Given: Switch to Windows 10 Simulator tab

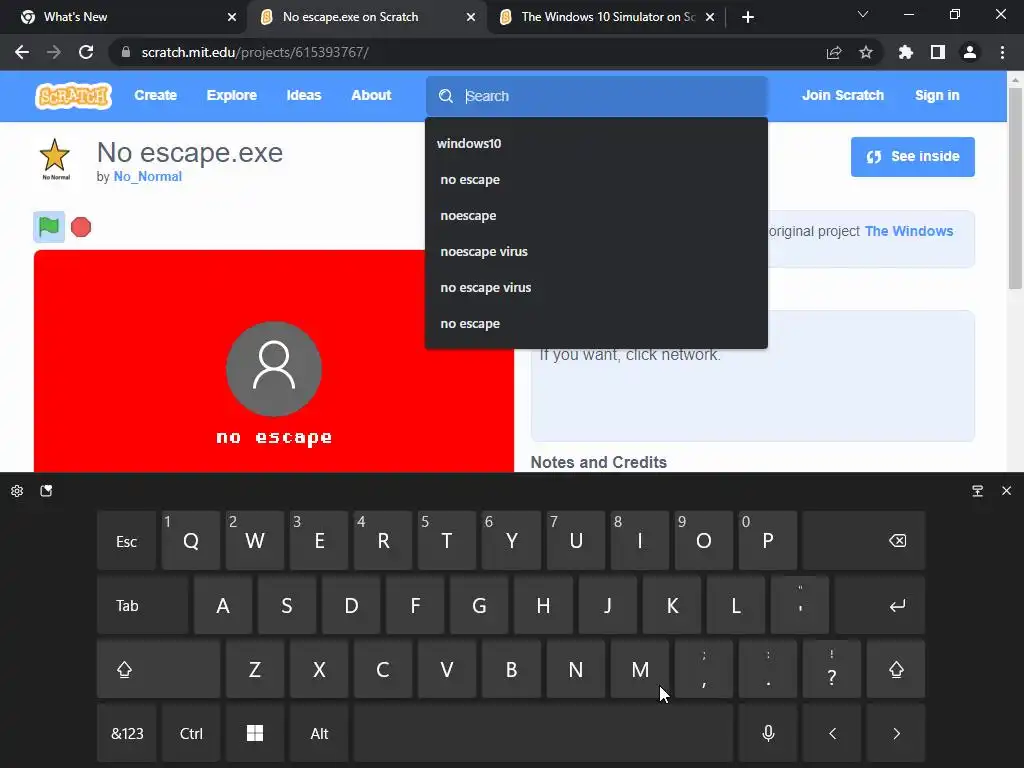Looking at the screenshot, I should tap(608, 17).
